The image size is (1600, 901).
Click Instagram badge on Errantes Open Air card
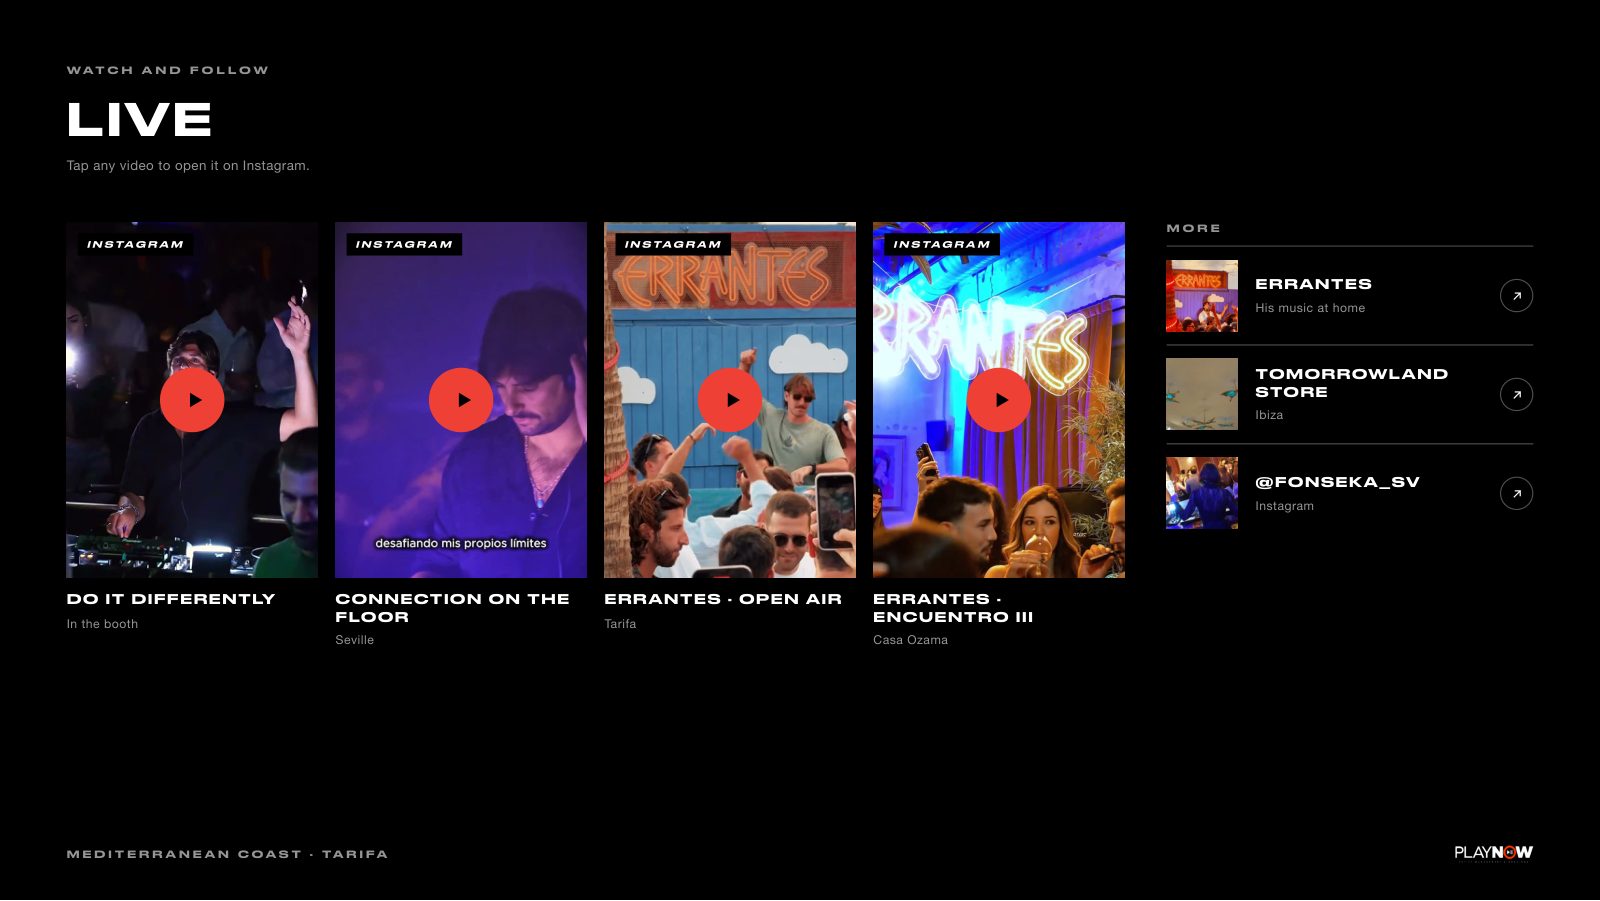point(673,244)
